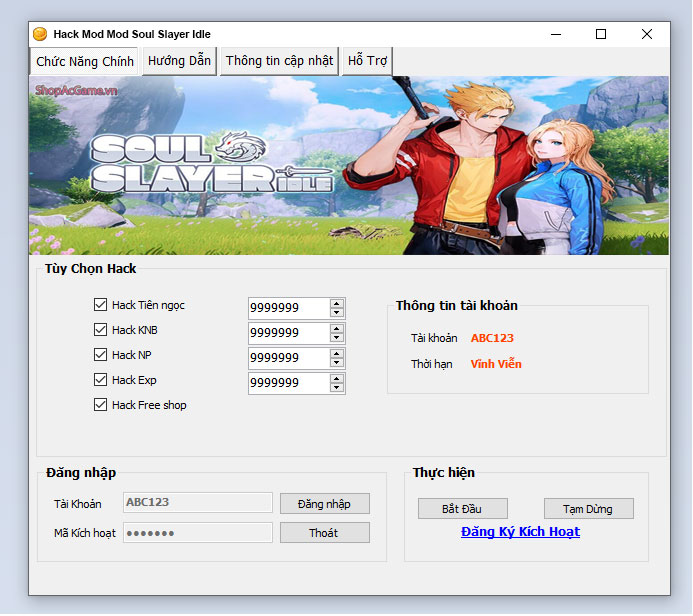693x616 pixels.
Task: Click the Vĩnh Viễn expiry text
Action: [496, 364]
